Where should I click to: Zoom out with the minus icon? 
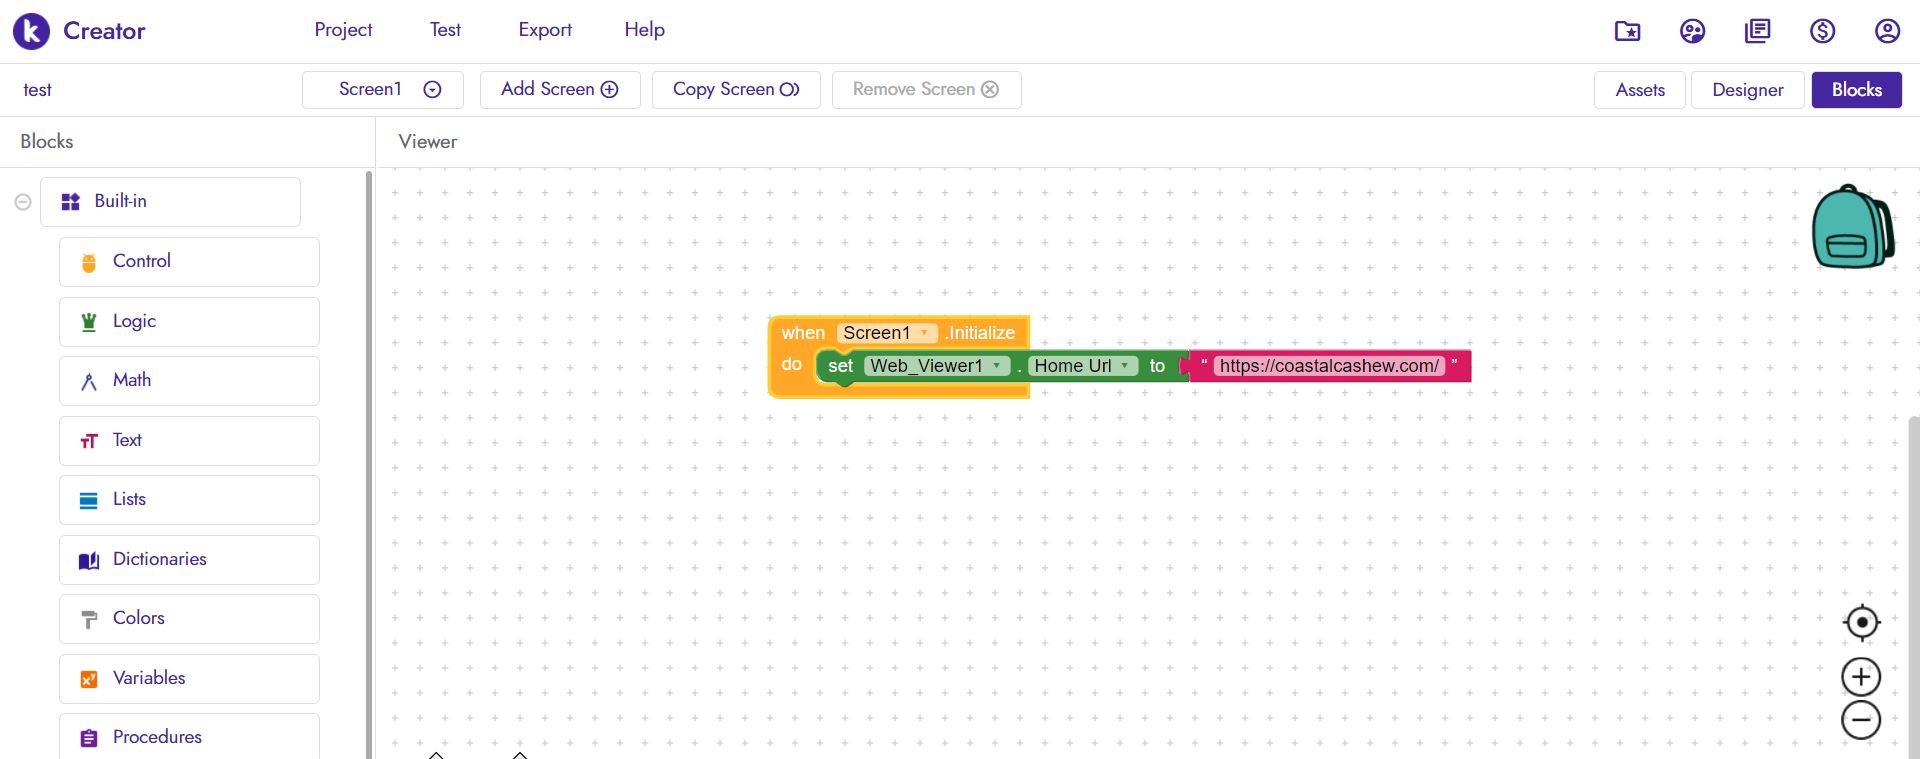pos(1861,720)
